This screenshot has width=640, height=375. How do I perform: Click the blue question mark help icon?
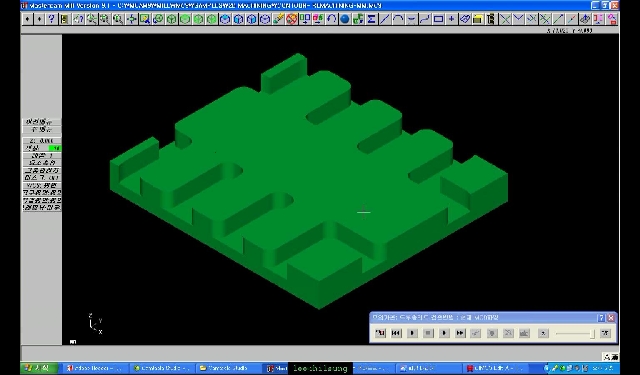(x=51, y=19)
